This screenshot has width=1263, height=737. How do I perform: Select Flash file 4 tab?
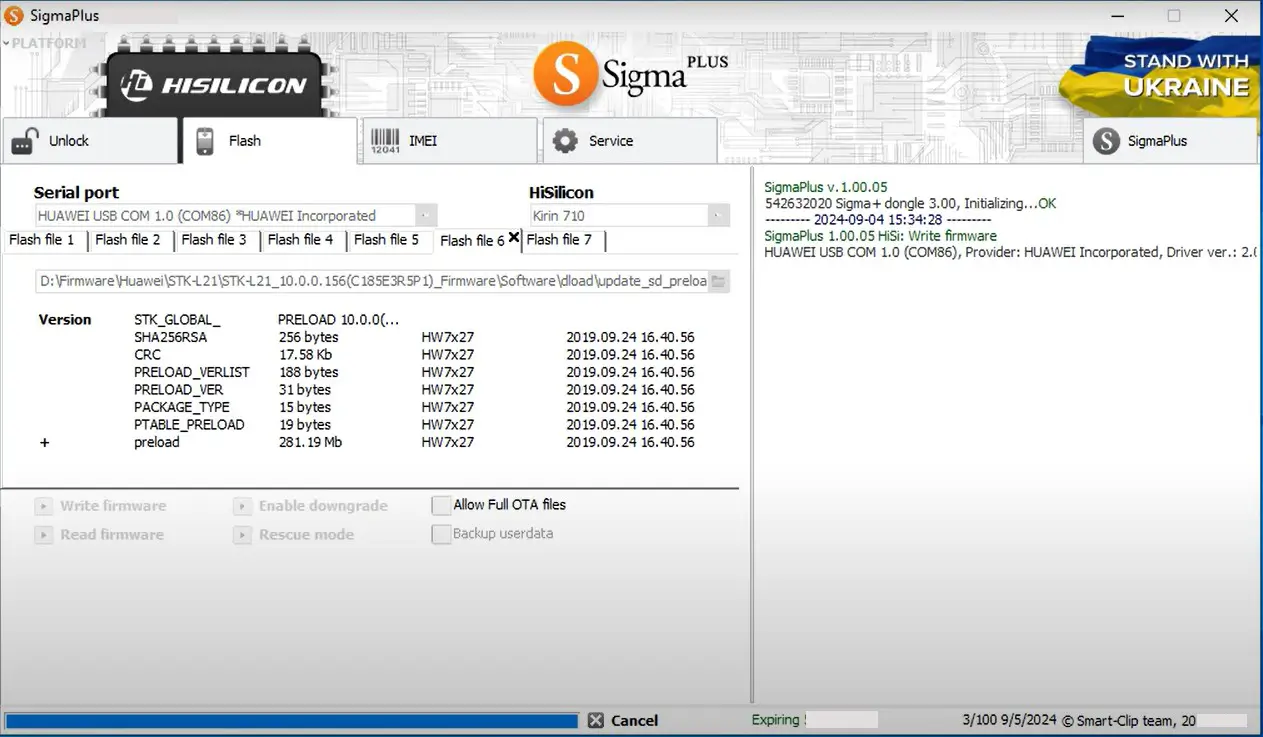pyautogui.click(x=300, y=240)
